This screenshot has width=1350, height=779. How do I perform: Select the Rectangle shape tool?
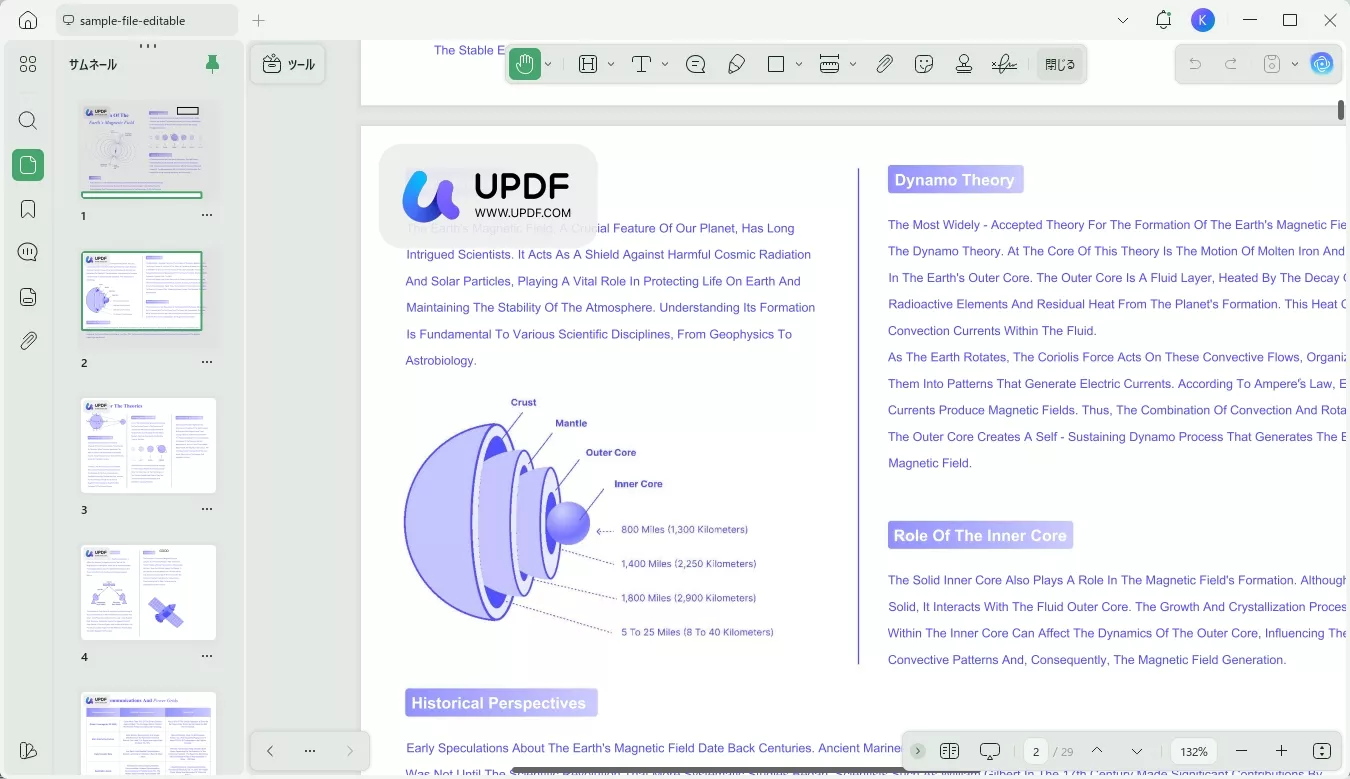coord(775,63)
